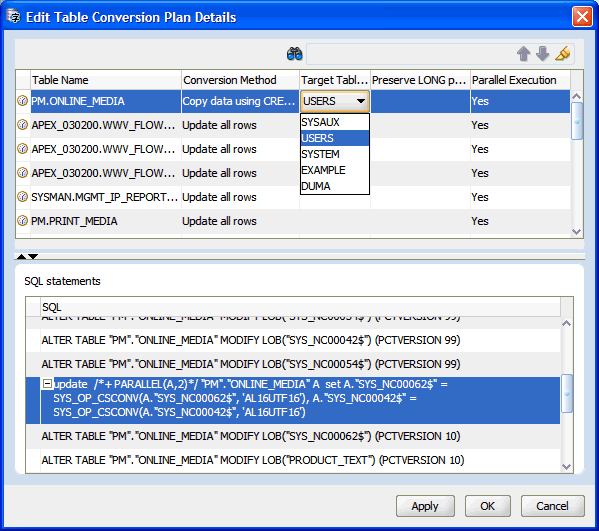This screenshot has width=599, height=531.
Task: Collapse the upper pane with the splitter up arrow
Action: 22,256
